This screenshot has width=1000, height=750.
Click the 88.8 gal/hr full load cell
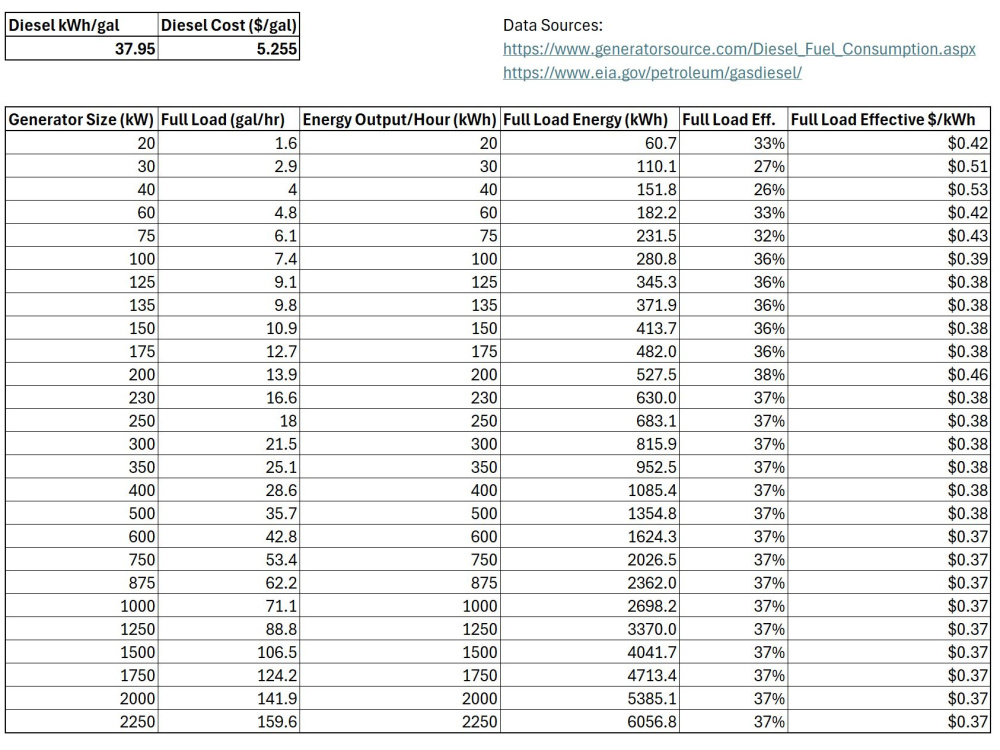(x=229, y=628)
